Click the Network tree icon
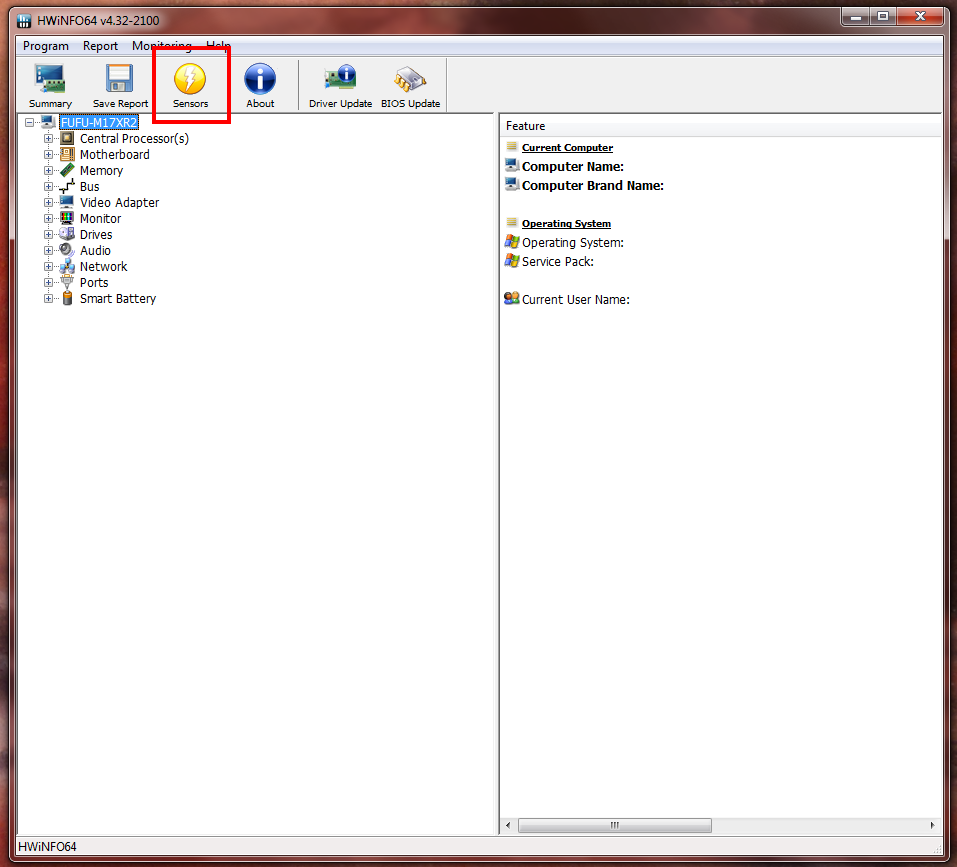 pos(67,266)
